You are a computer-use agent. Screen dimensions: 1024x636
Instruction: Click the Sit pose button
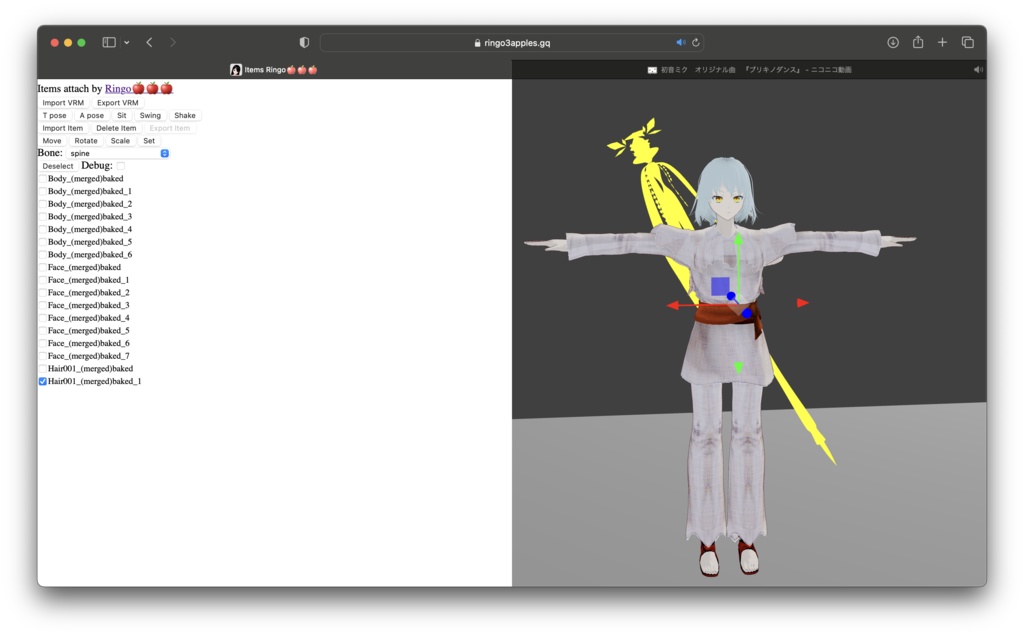[121, 115]
